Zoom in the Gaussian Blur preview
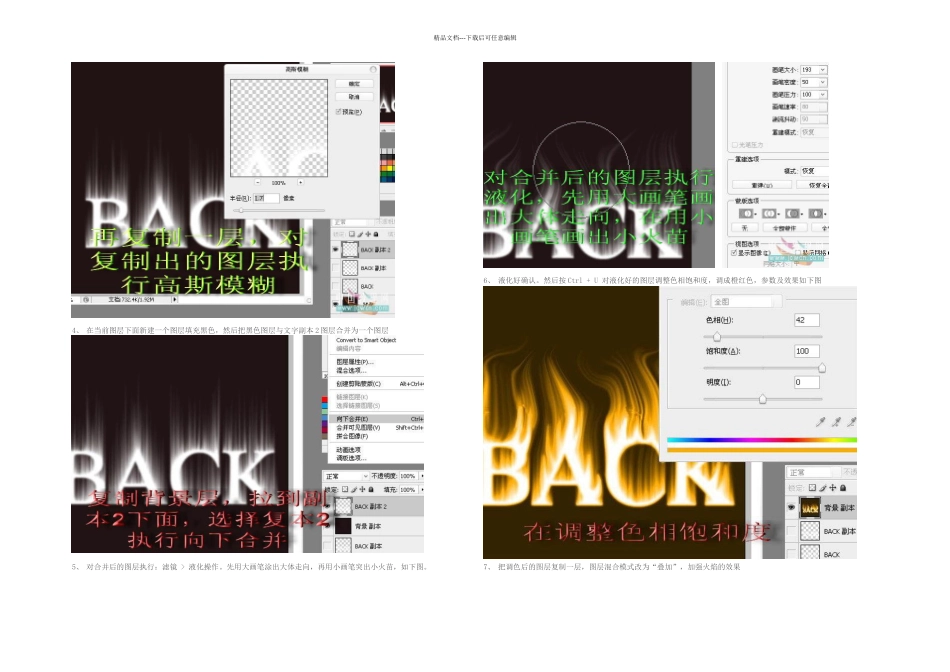Screen dimensions: 950x672 (300, 182)
